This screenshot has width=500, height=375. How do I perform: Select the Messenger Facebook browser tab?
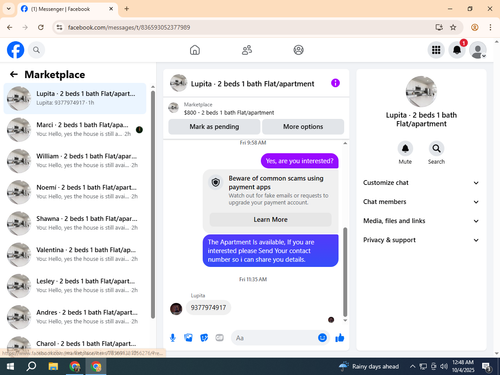point(67,9)
